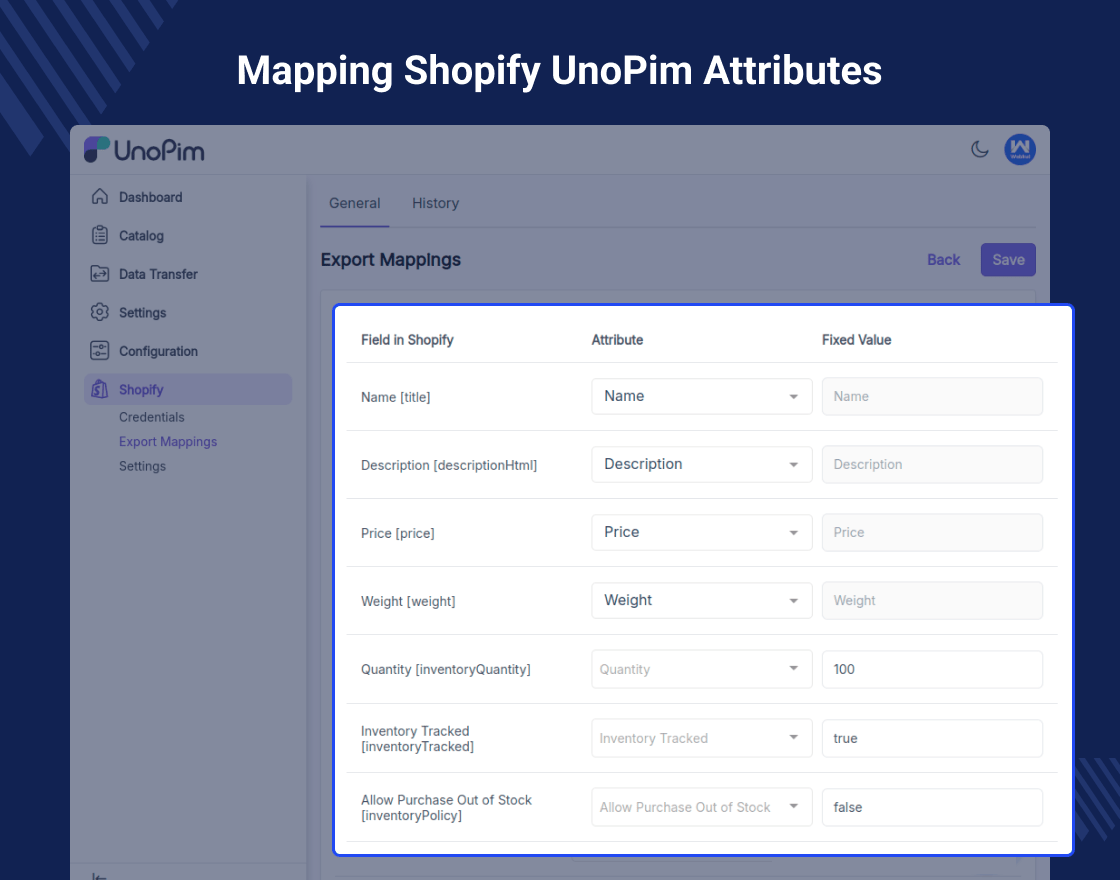The image size is (1120, 880).
Task: Switch to the History tab
Action: (435, 203)
